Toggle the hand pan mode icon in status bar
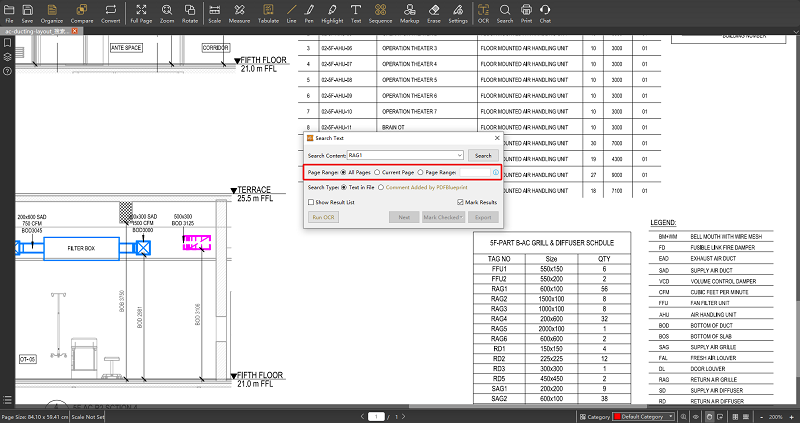 [x=709, y=417]
